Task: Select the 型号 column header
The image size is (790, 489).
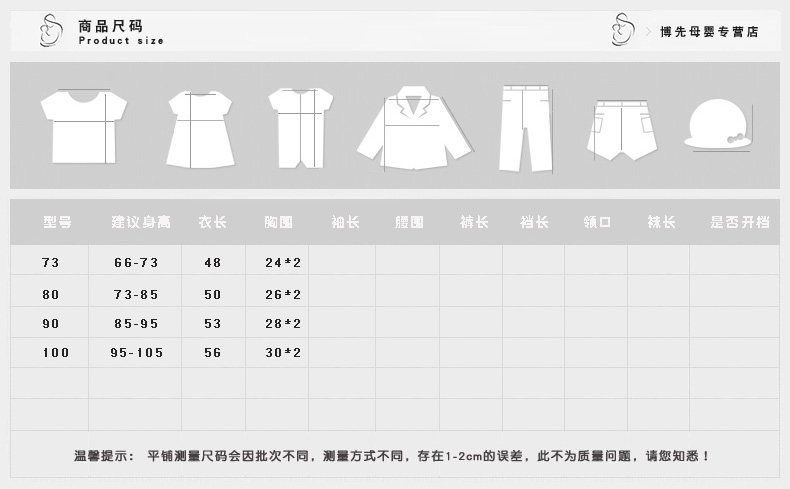Action: point(57,222)
